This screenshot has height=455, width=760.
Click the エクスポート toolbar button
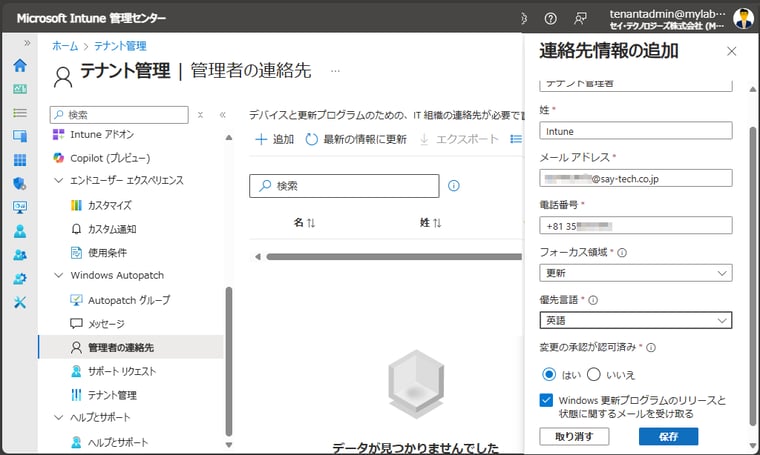[459, 140]
